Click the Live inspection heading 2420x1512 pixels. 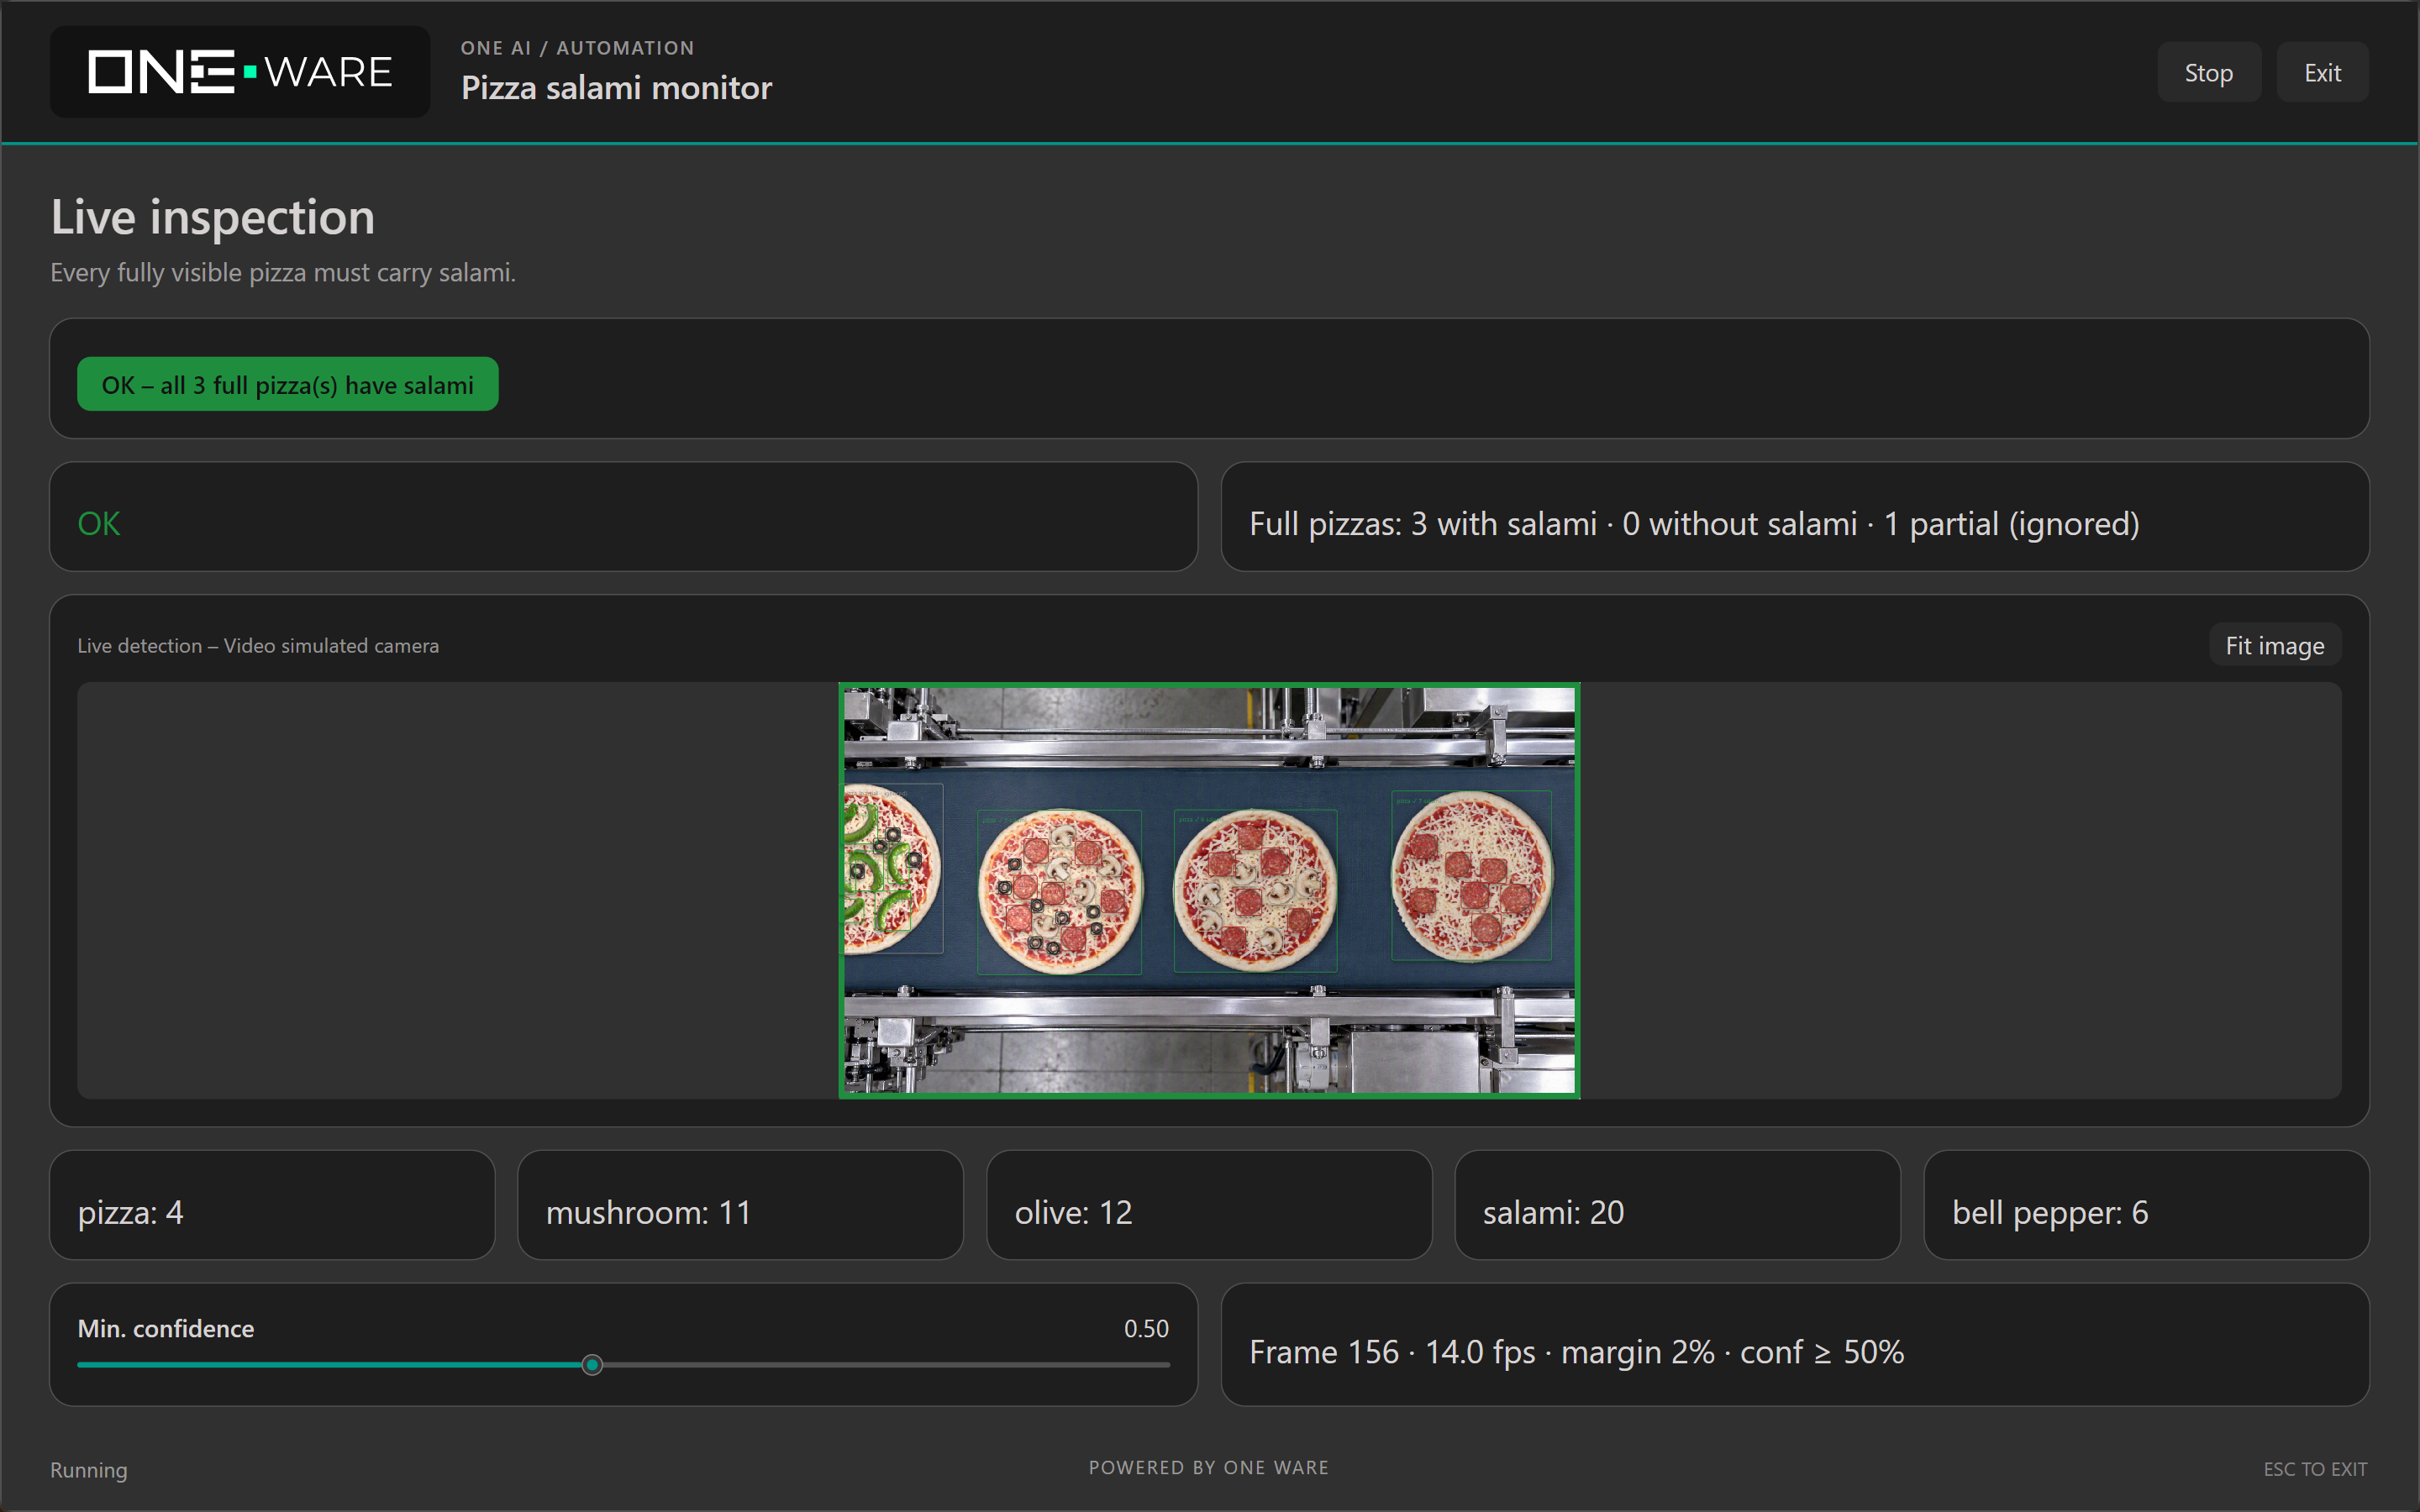point(213,217)
